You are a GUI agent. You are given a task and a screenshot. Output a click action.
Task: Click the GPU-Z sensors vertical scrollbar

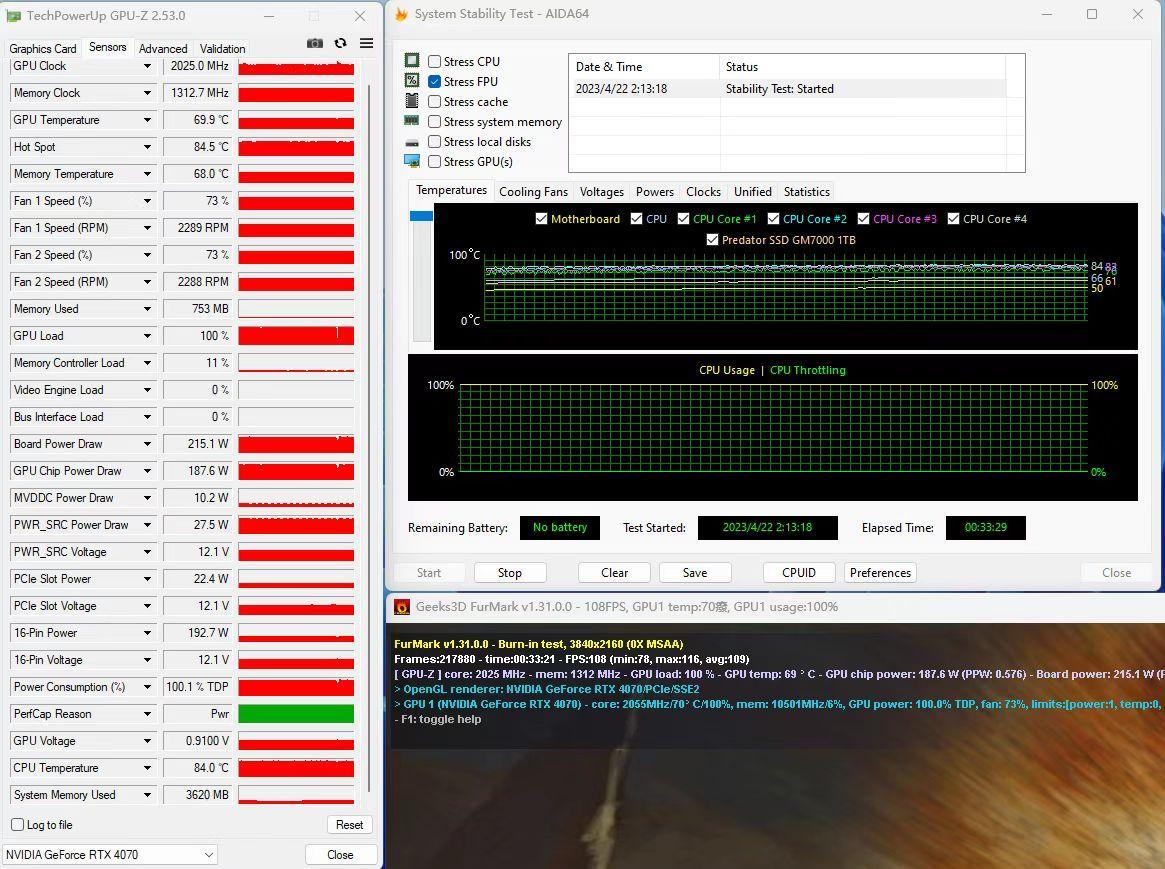tap(370, 438)
